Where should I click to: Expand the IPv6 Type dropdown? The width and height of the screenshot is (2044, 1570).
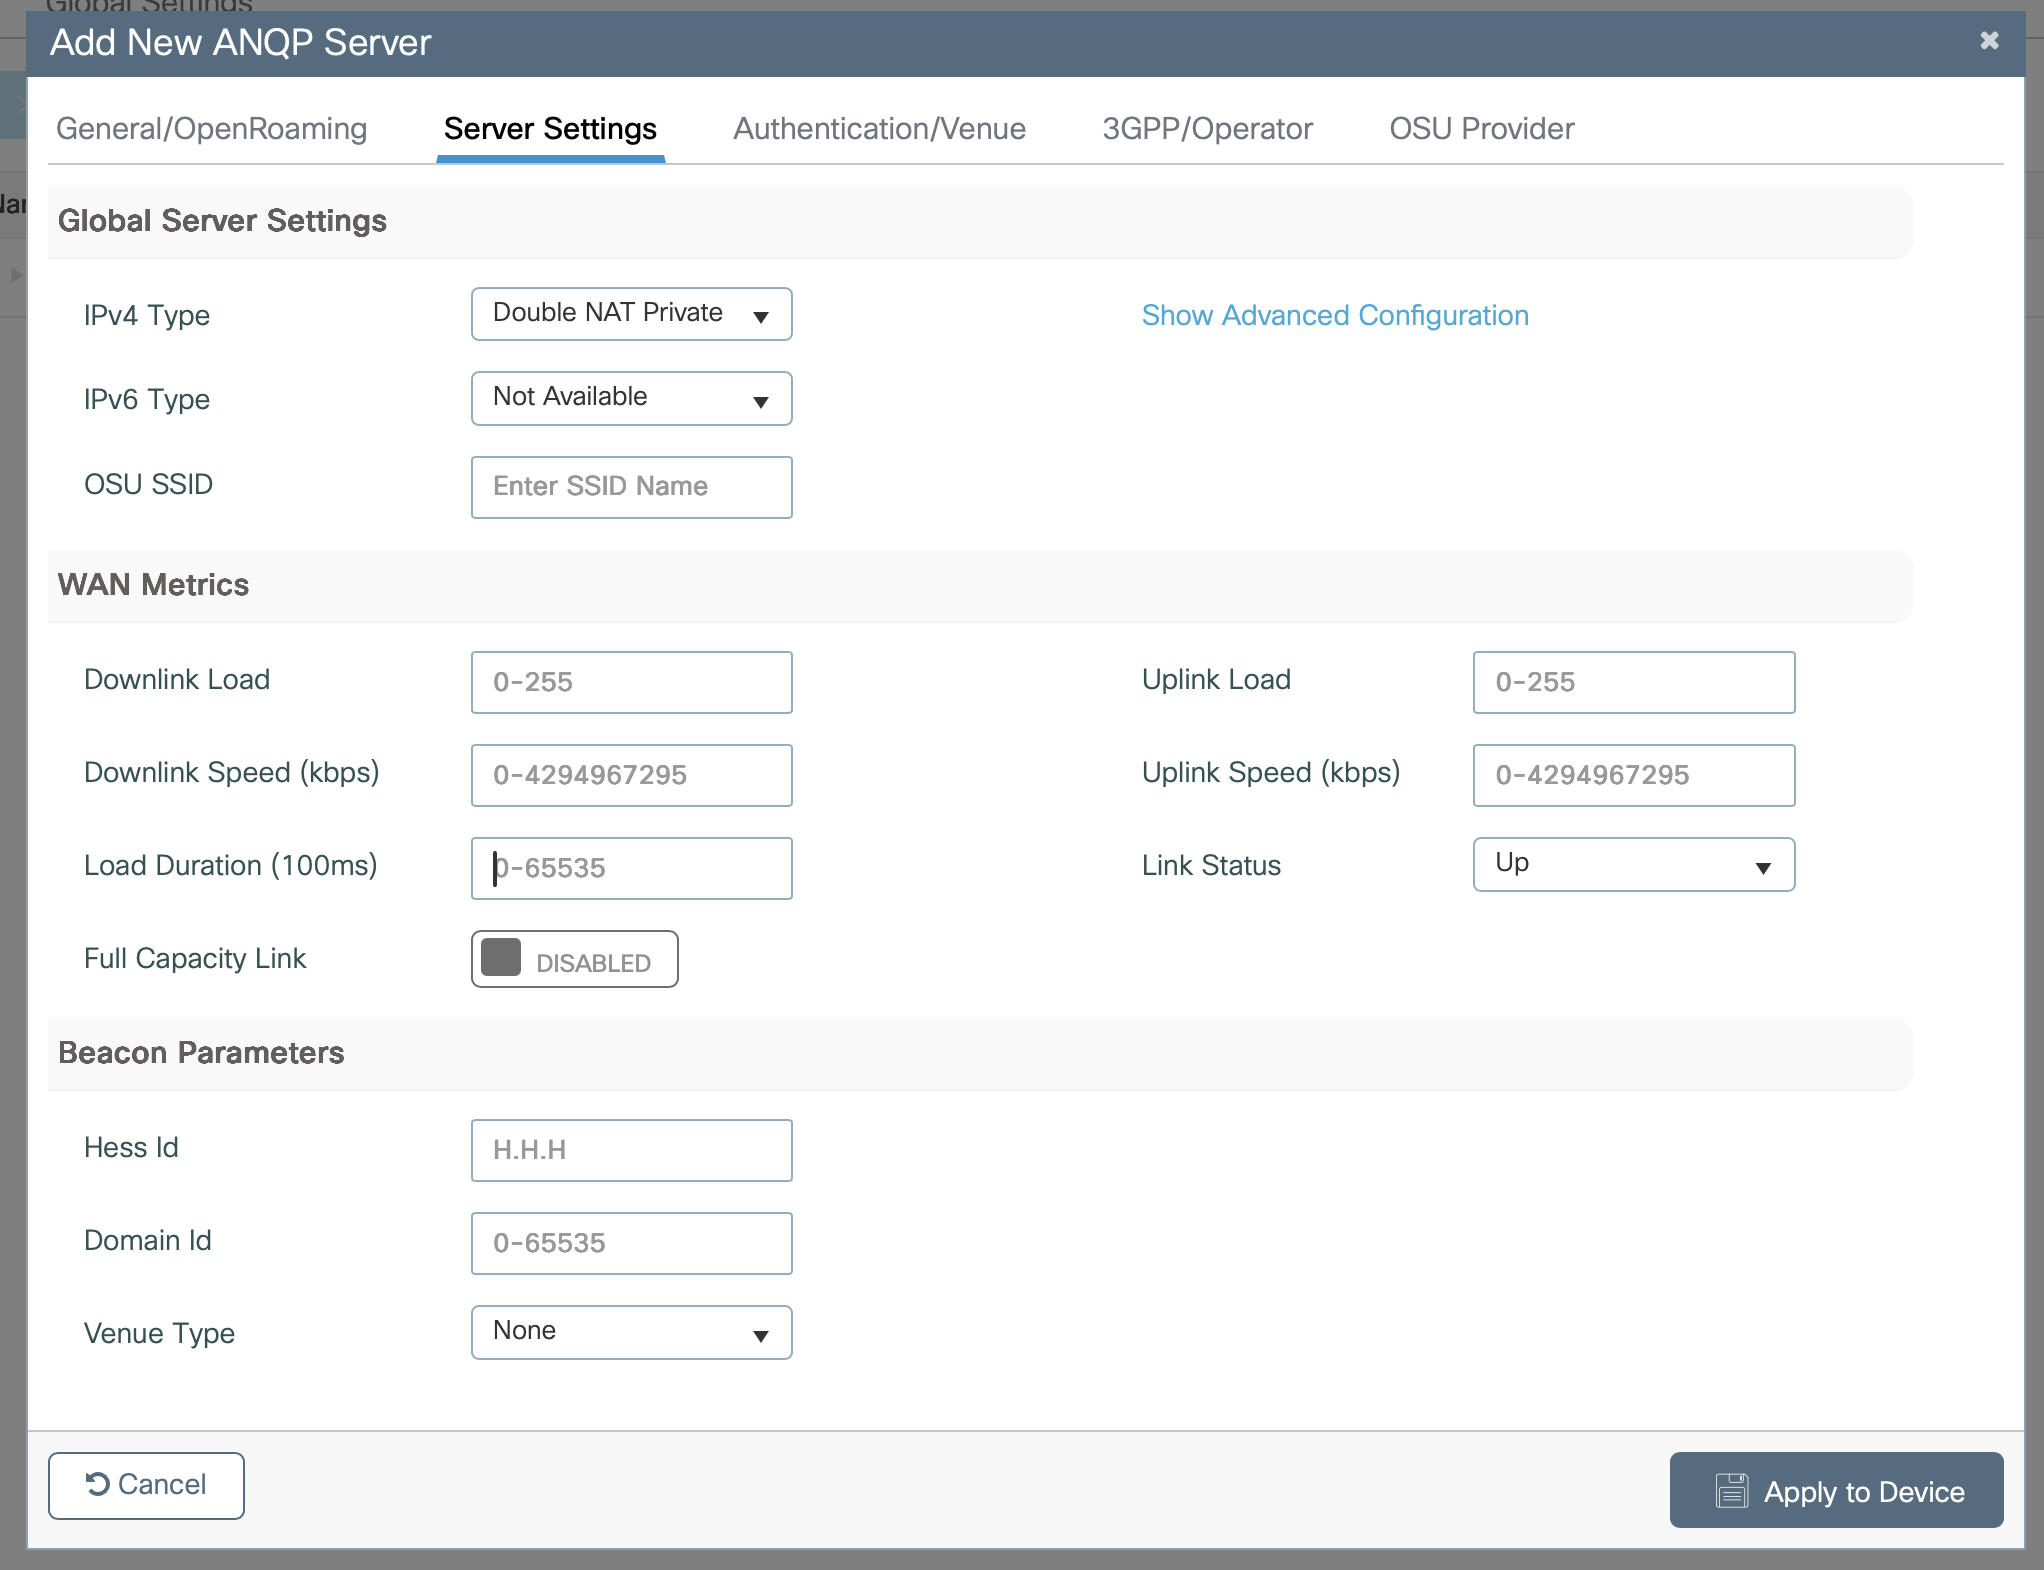[x=631, y=398]
